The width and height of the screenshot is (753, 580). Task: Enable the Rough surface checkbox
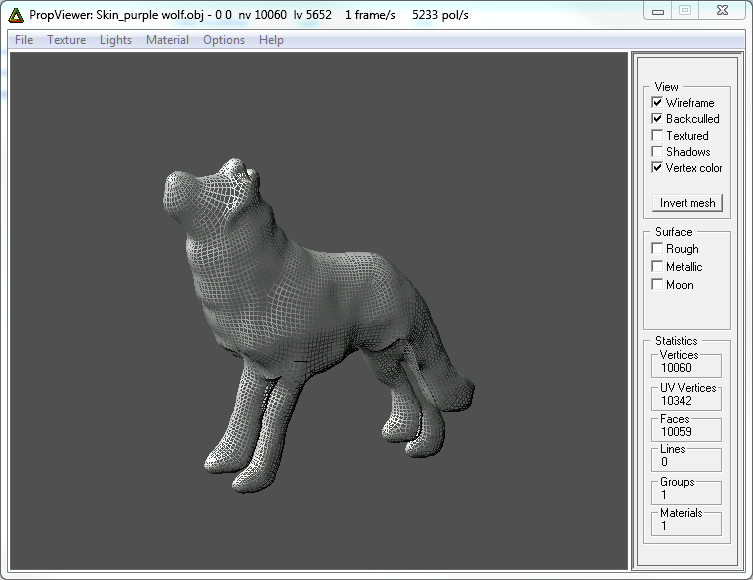click(x=657, y=249)
